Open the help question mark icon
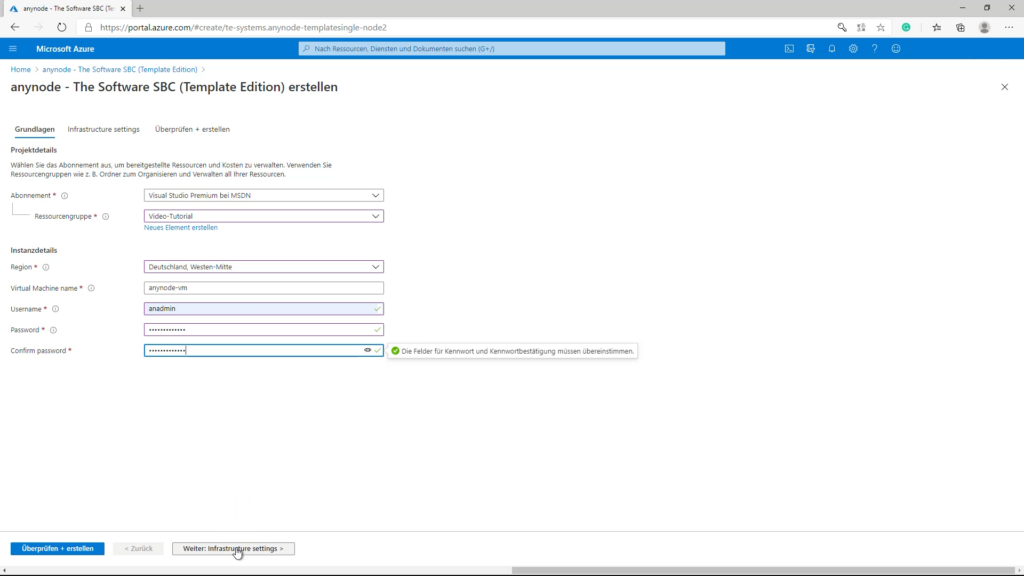The height and width of the screenshot is (576, 1024). [x=874, y=48]
